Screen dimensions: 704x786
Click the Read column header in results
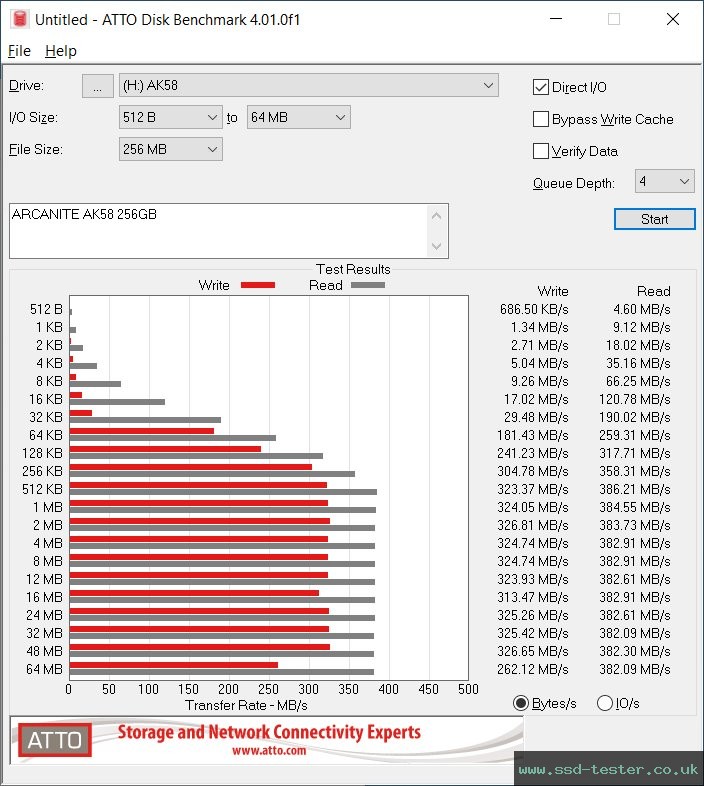point(653,291)
